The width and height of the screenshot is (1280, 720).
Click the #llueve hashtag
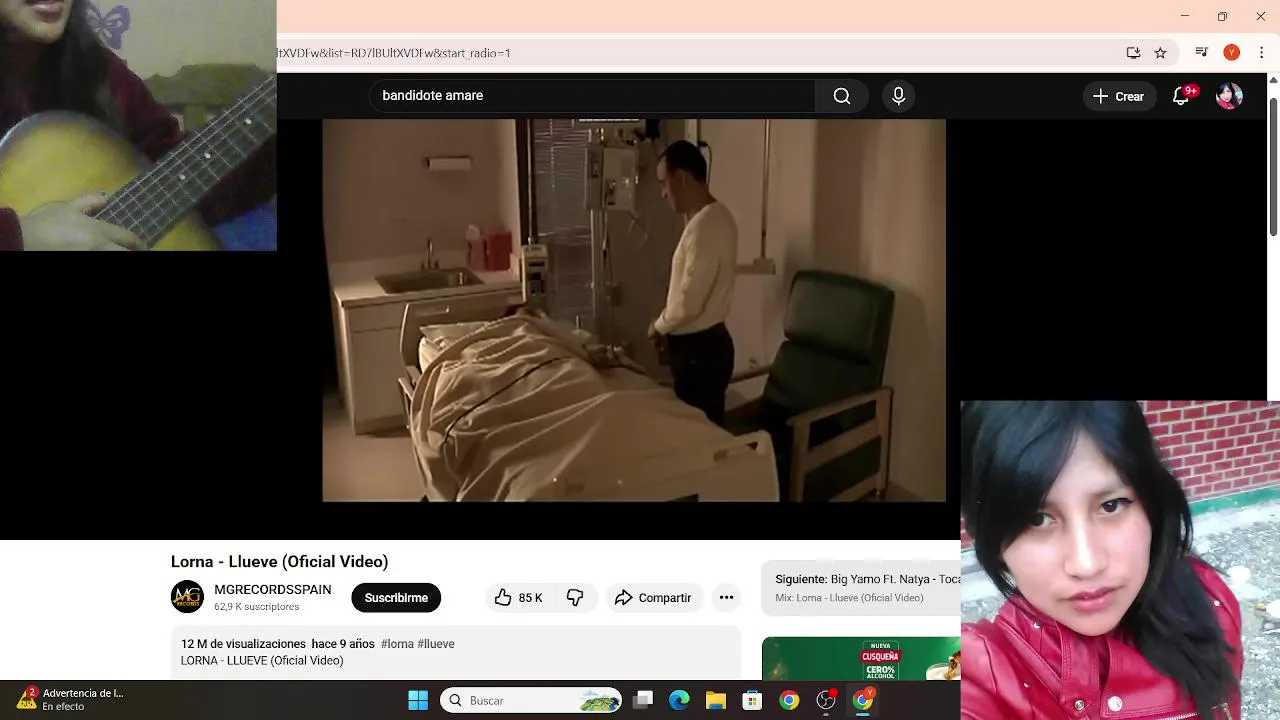tap(436, 644)
